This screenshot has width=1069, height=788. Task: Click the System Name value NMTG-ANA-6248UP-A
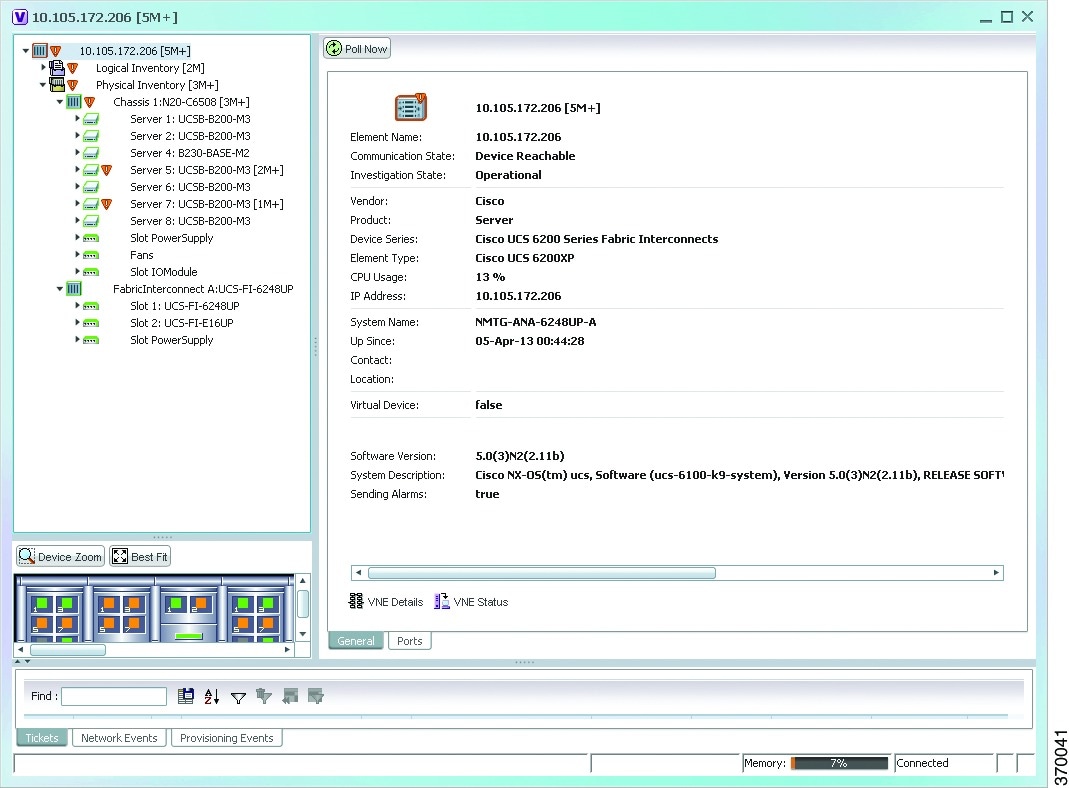pyautogui.click(x=535, y=322)
